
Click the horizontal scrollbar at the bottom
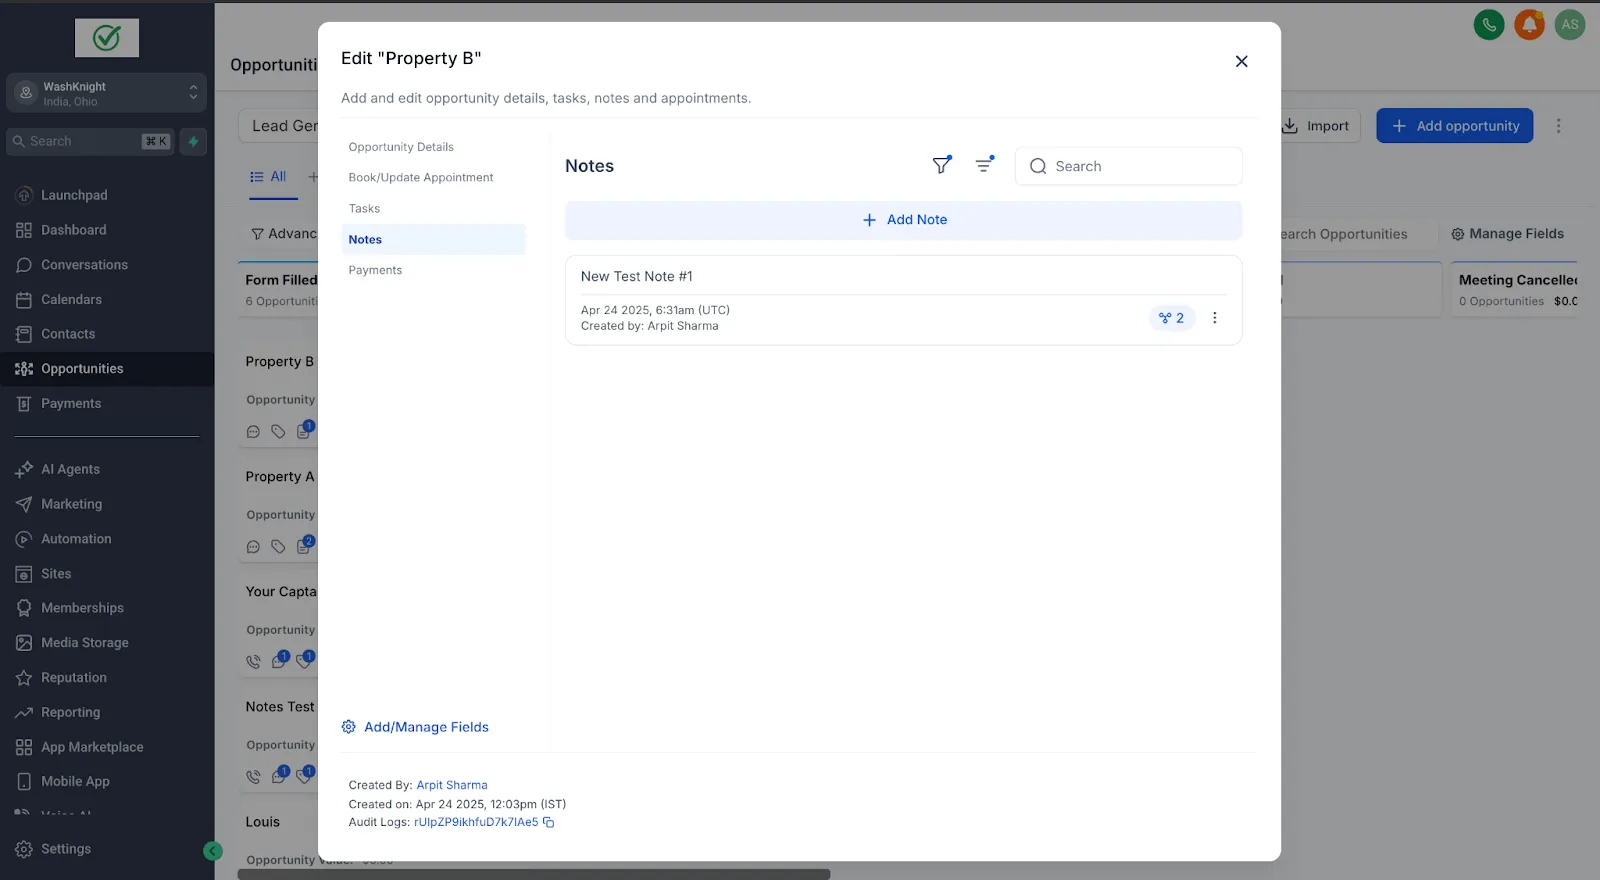[534, 874]
